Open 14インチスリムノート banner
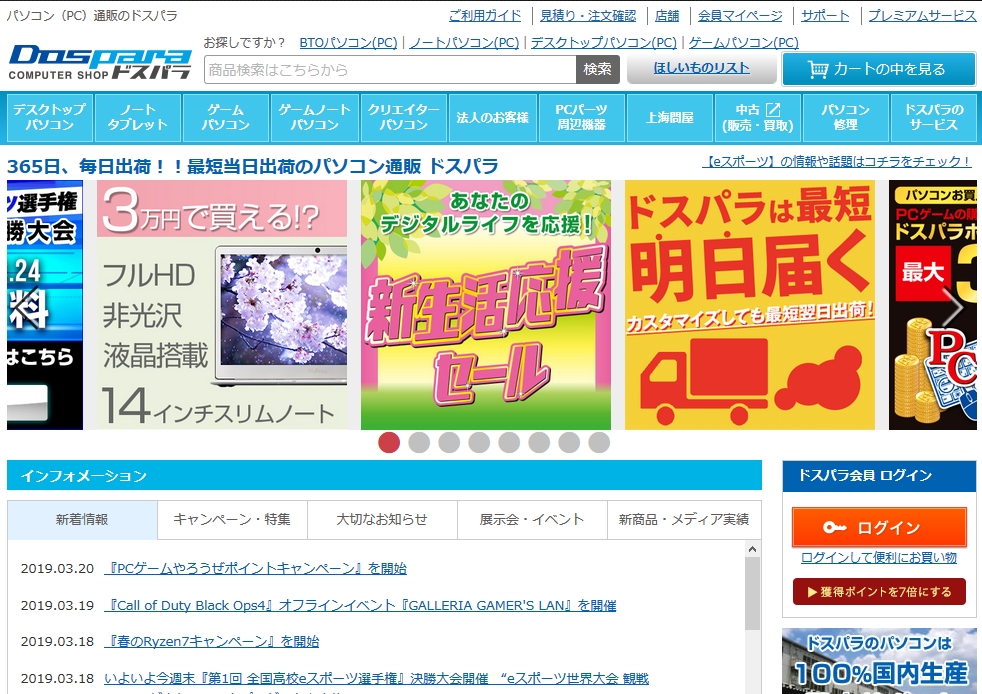The width and height of the screenshot is (982, 694). 222,305
